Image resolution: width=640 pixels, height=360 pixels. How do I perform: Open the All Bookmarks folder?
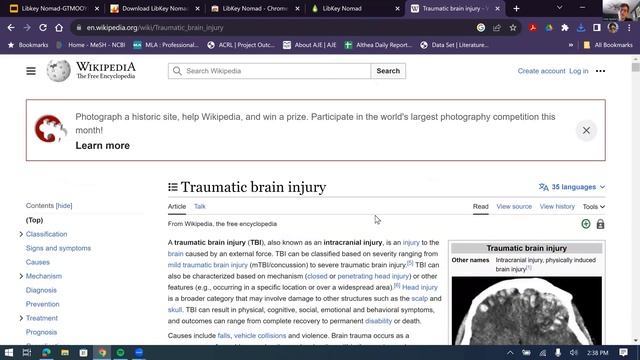(608, 45)
